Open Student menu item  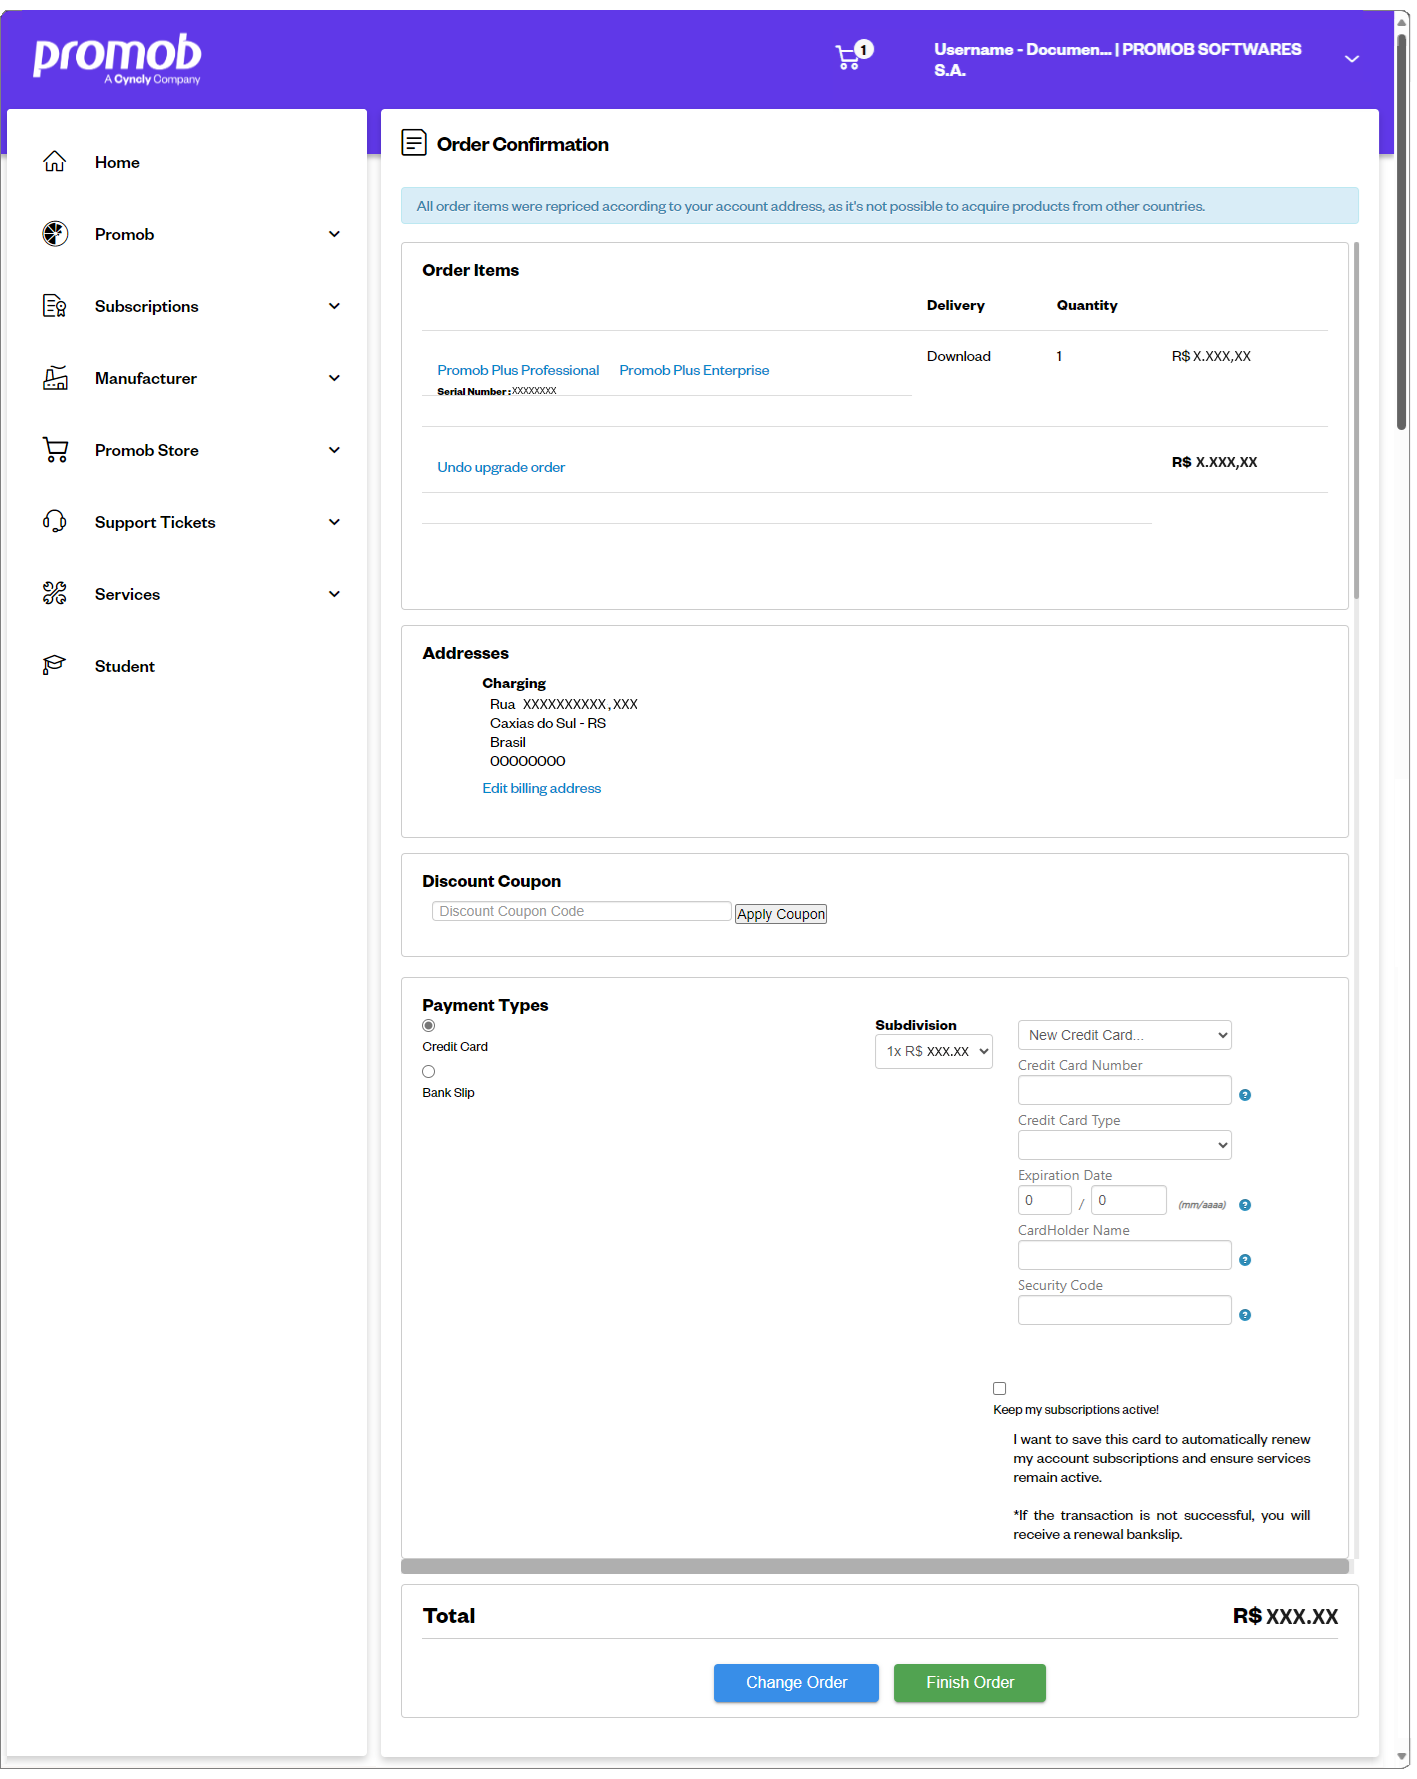pos(124,666)
